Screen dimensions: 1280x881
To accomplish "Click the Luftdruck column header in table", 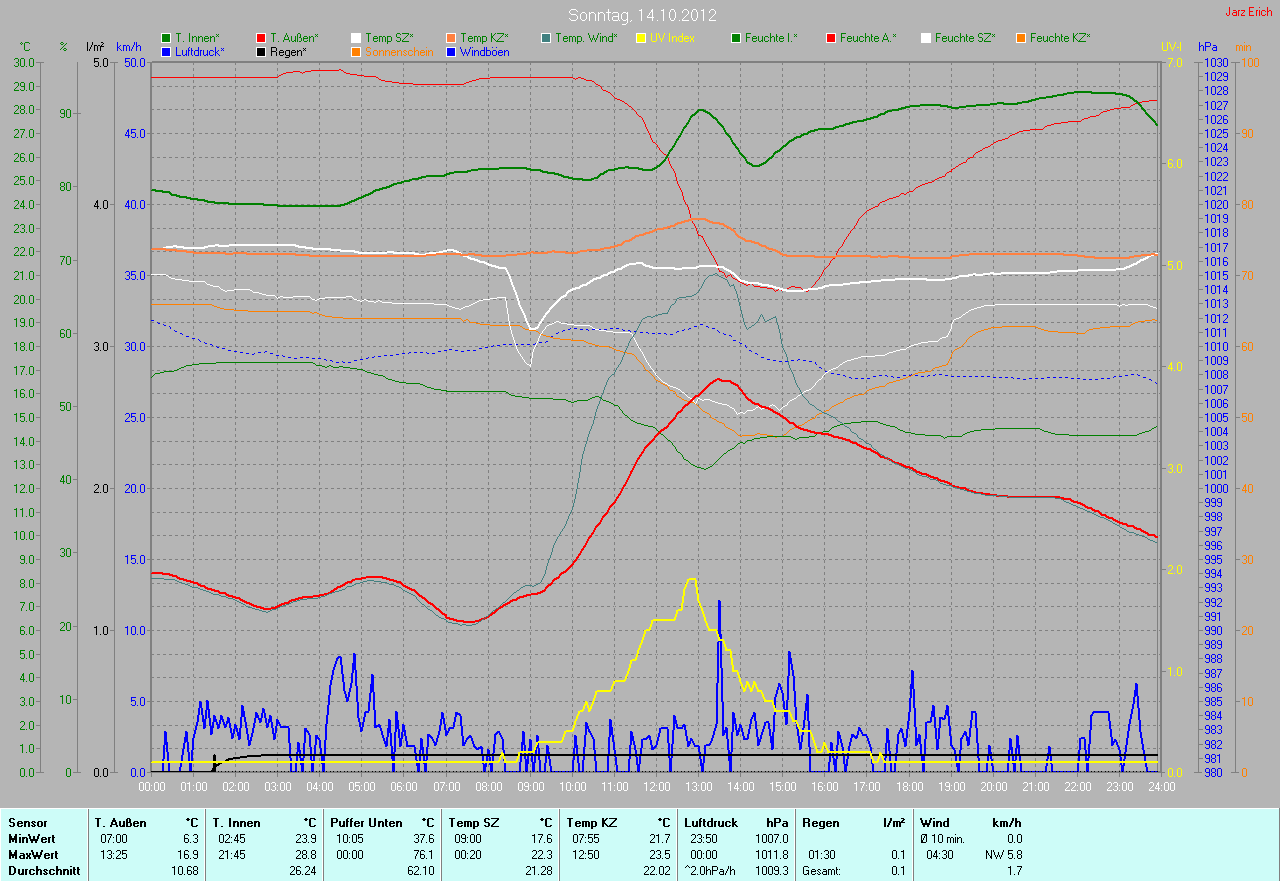I will (x=712, y=823).
